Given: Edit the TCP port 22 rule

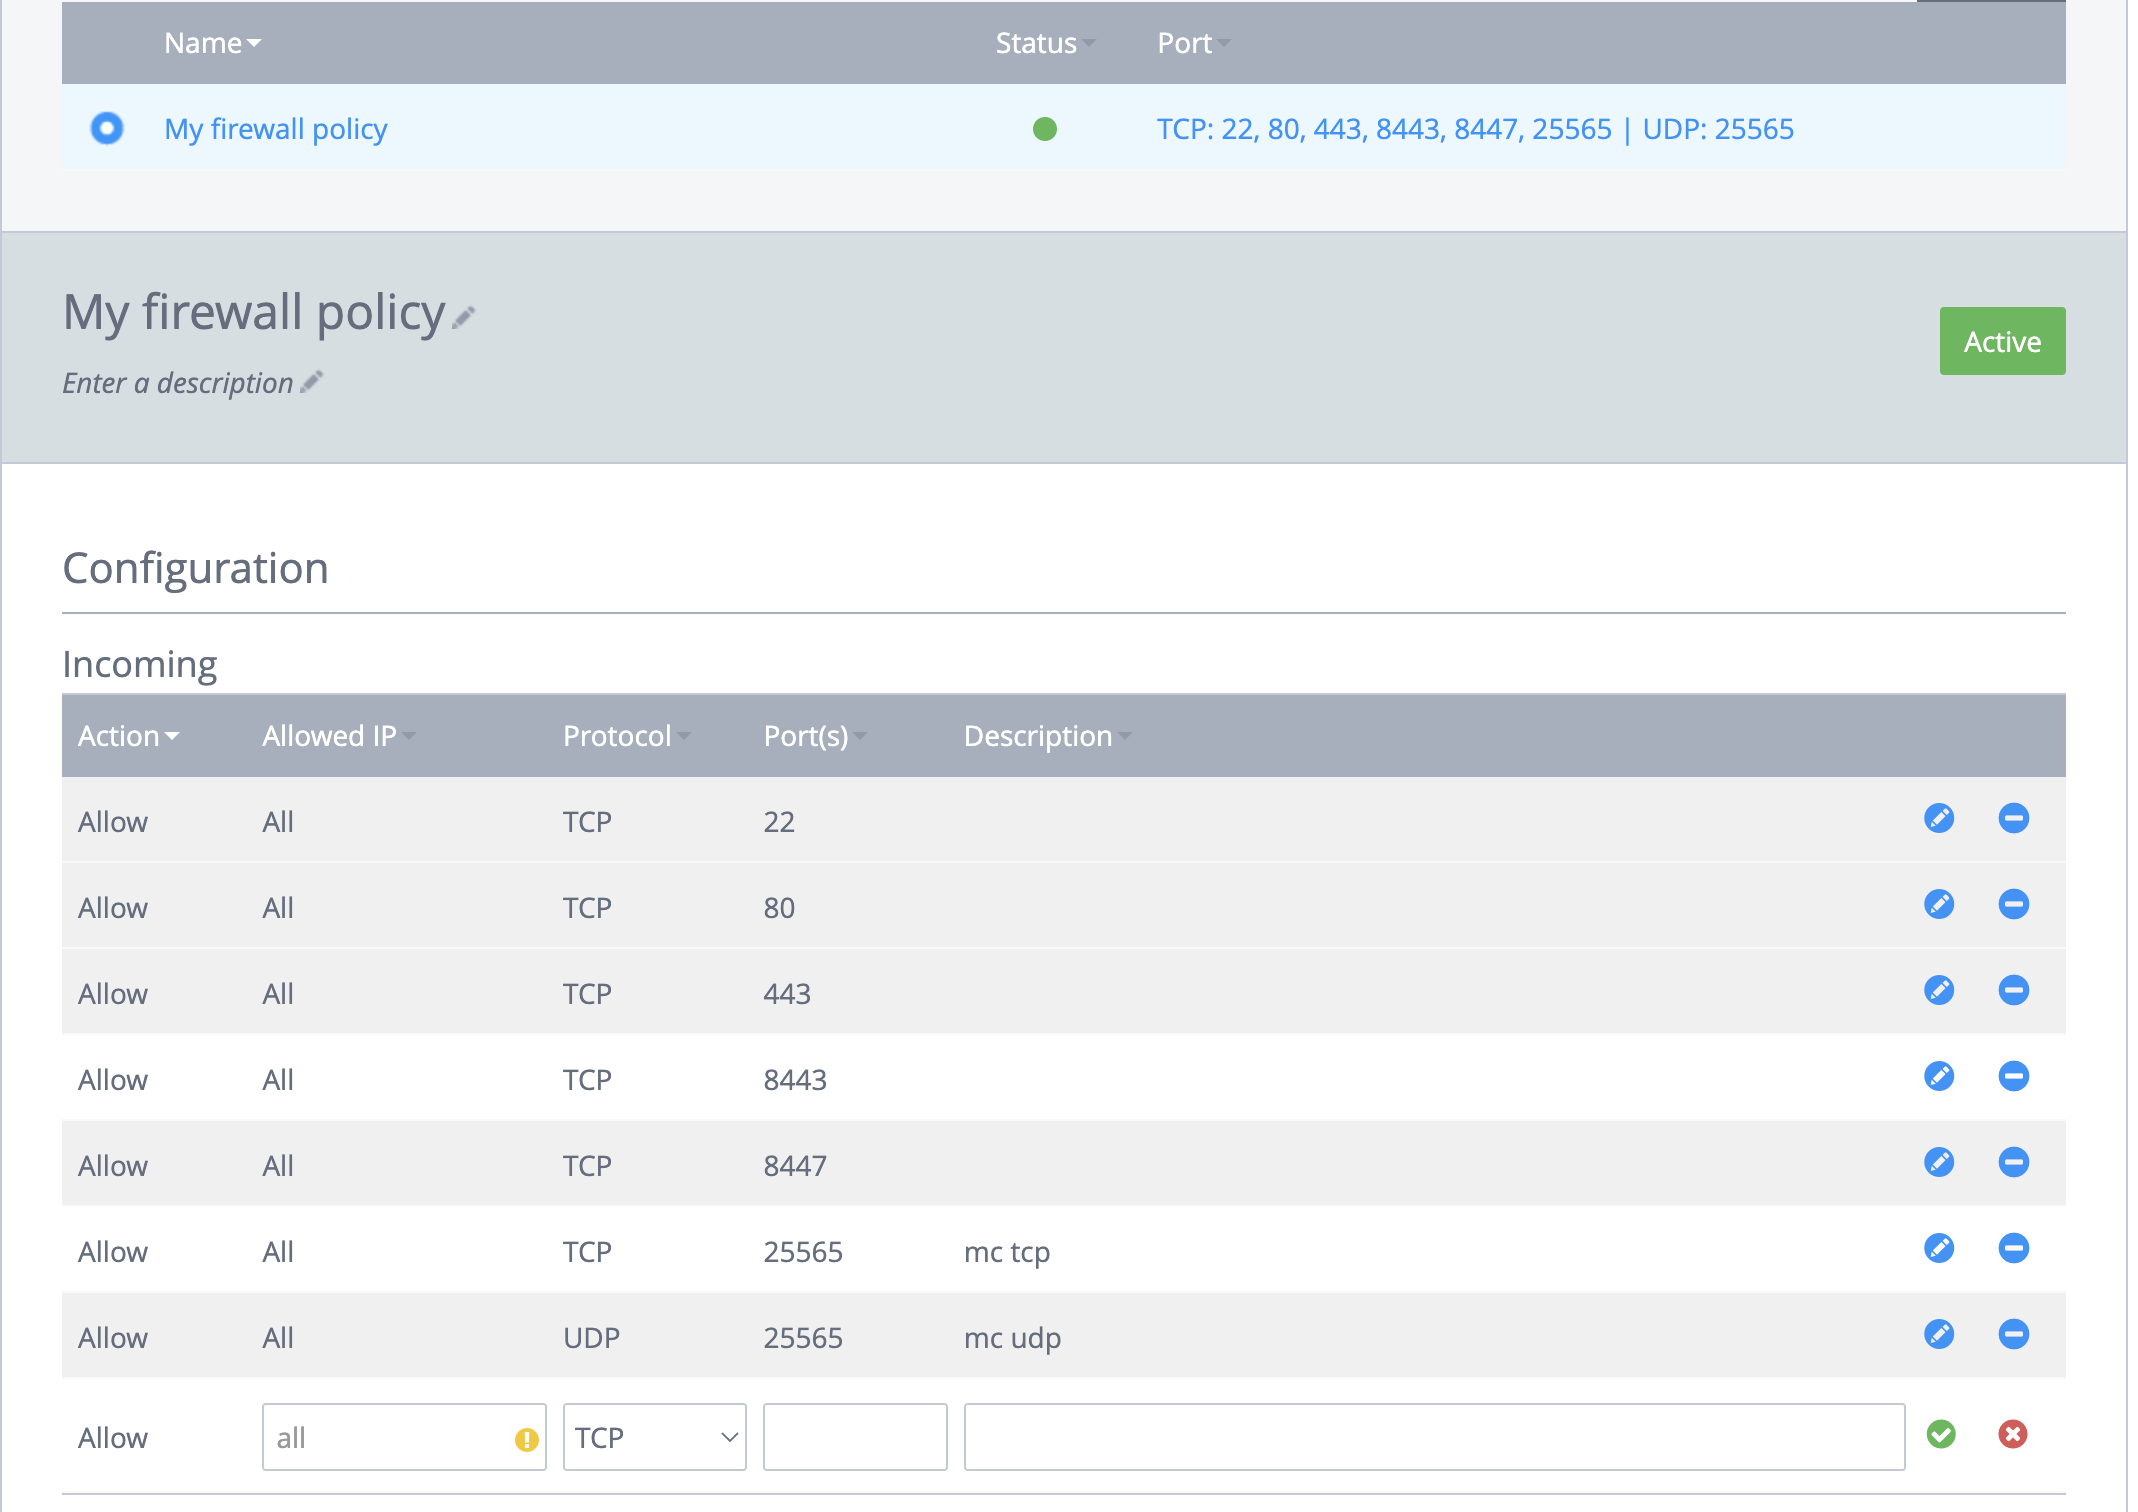Looking at the screenshot, I should tap(1939, 819).
